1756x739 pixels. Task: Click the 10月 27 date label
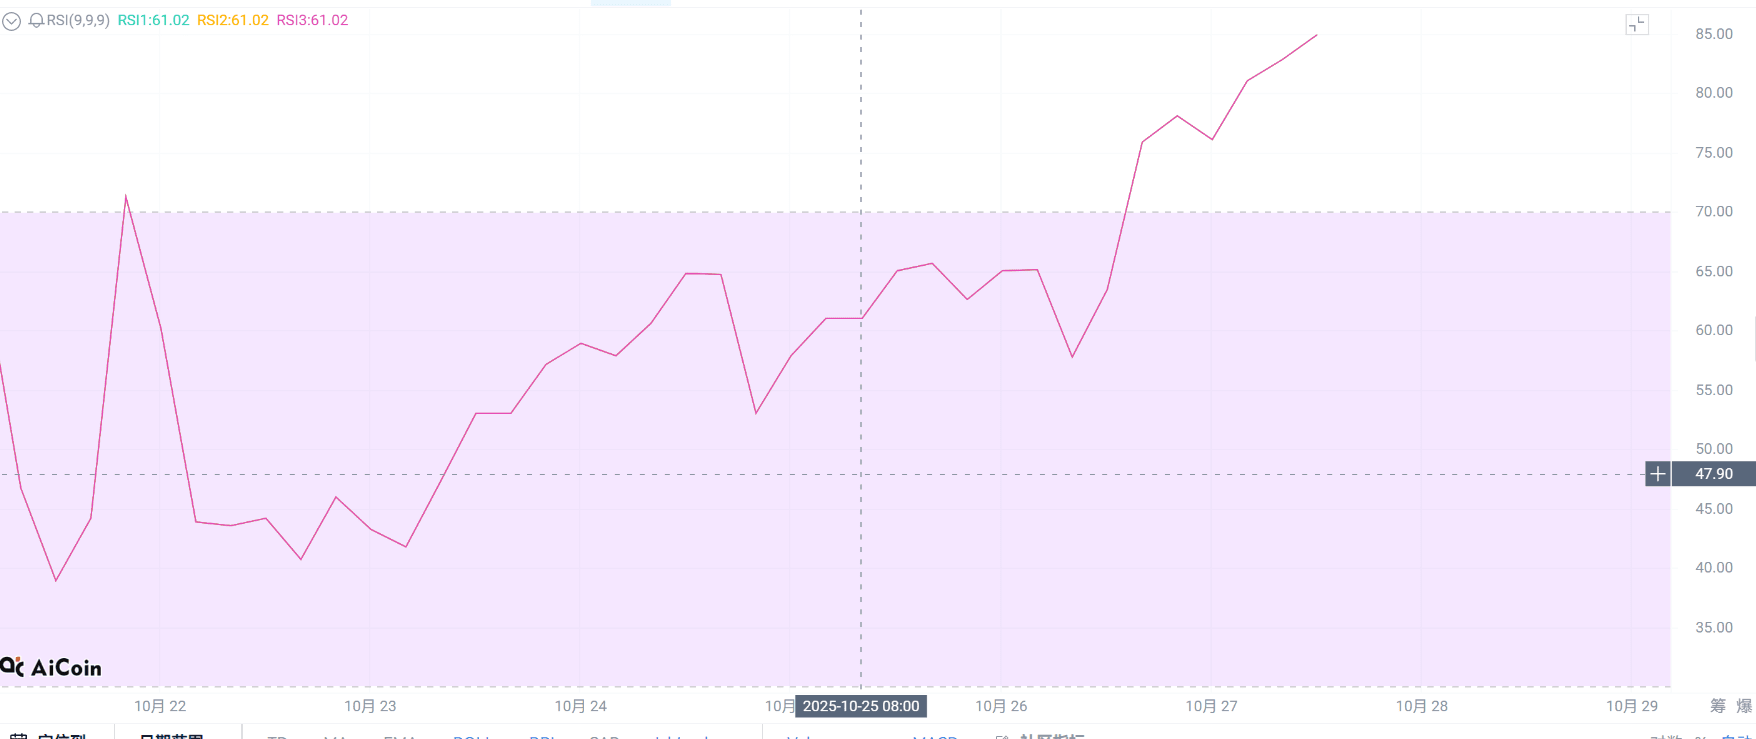[1211, 706]
